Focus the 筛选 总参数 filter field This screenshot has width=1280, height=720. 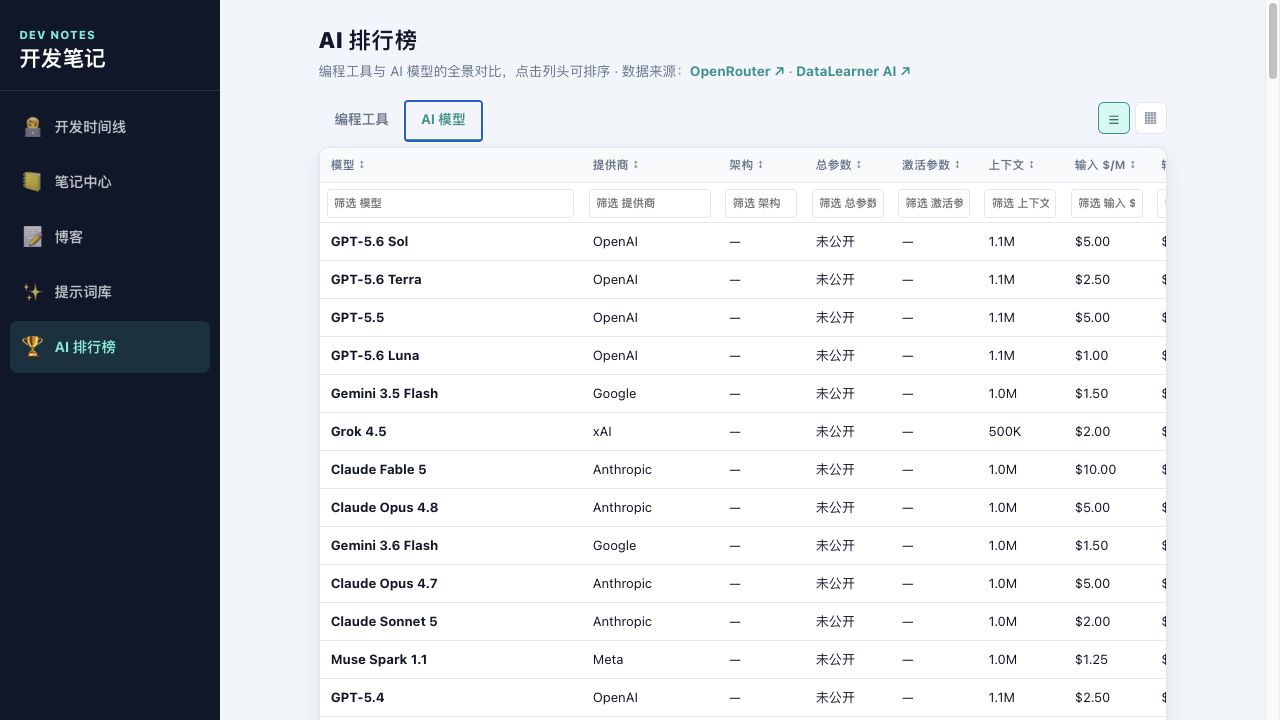point(848,203)
